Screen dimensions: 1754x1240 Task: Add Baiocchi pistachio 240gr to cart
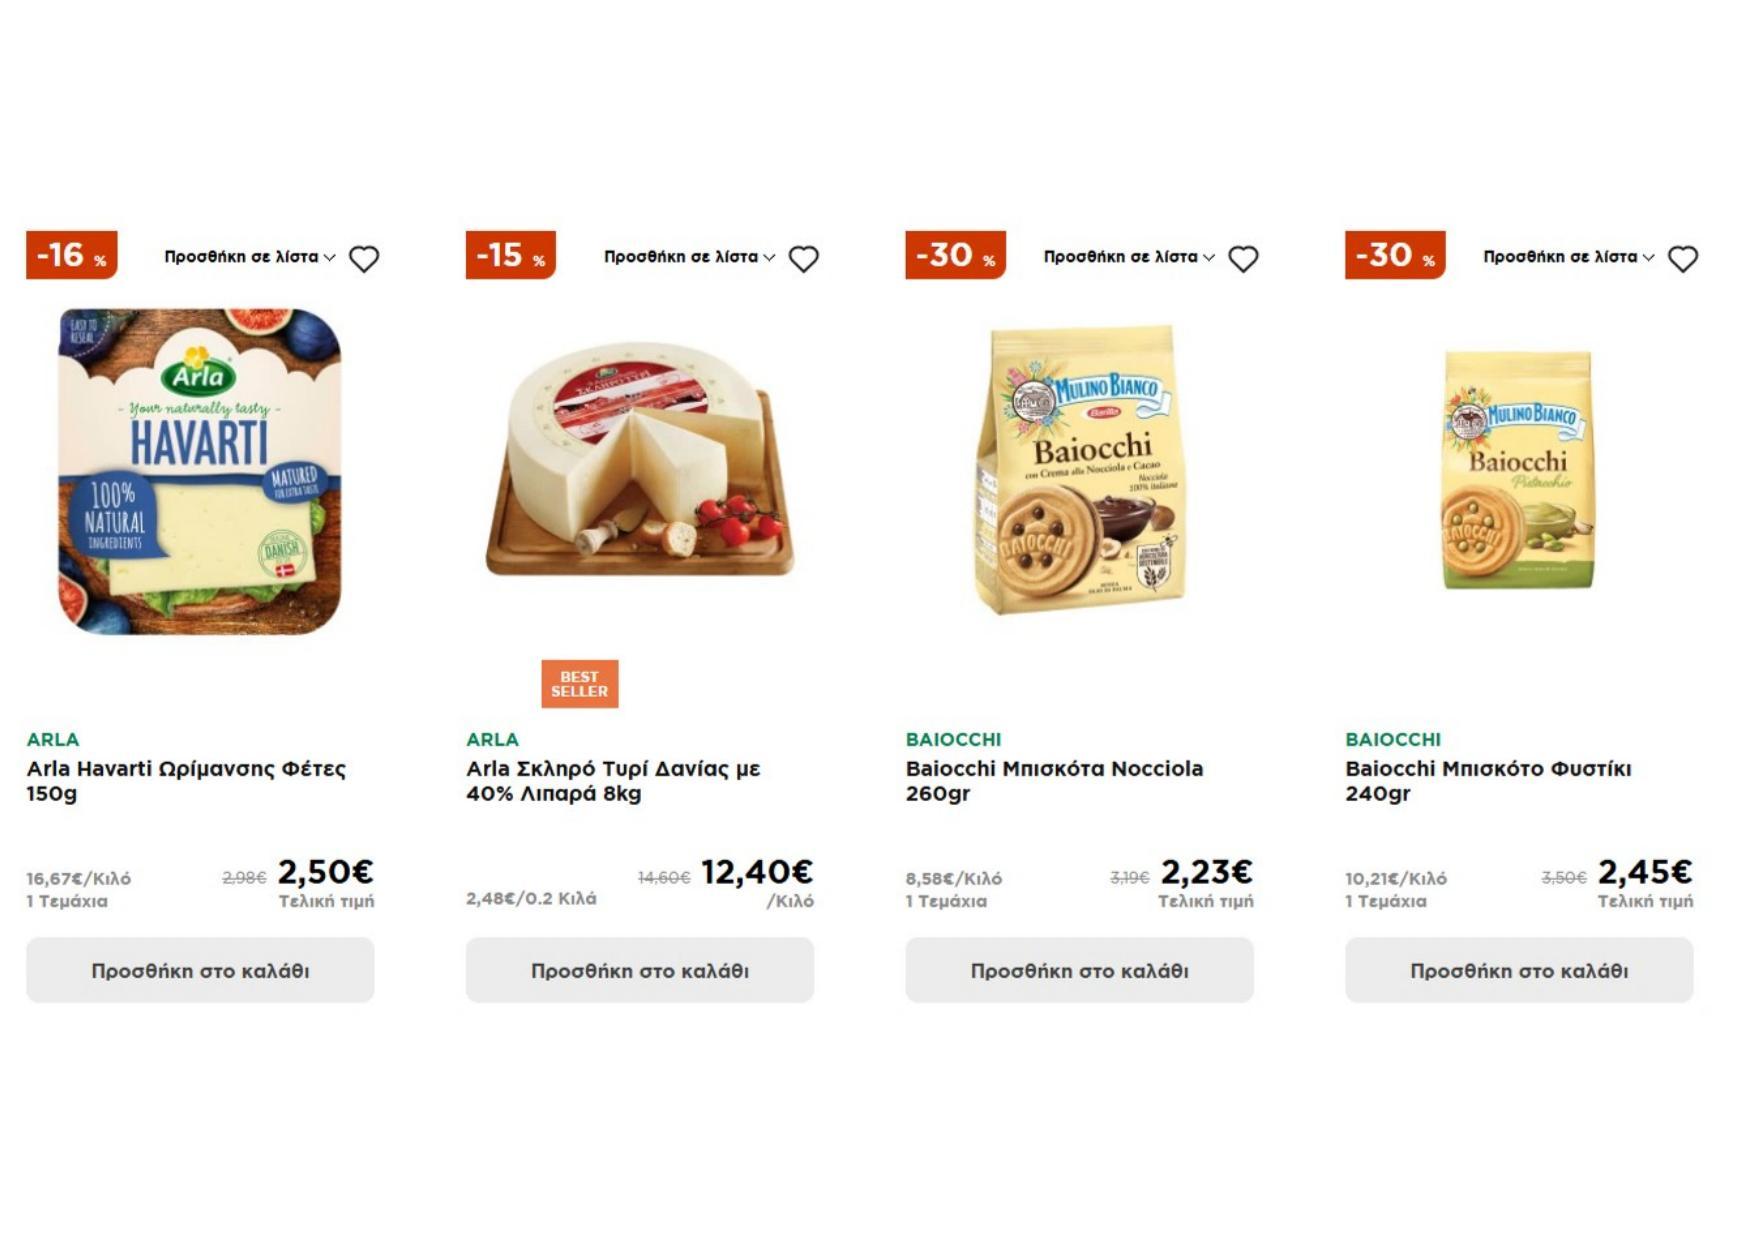click(x=1519, y=970)
